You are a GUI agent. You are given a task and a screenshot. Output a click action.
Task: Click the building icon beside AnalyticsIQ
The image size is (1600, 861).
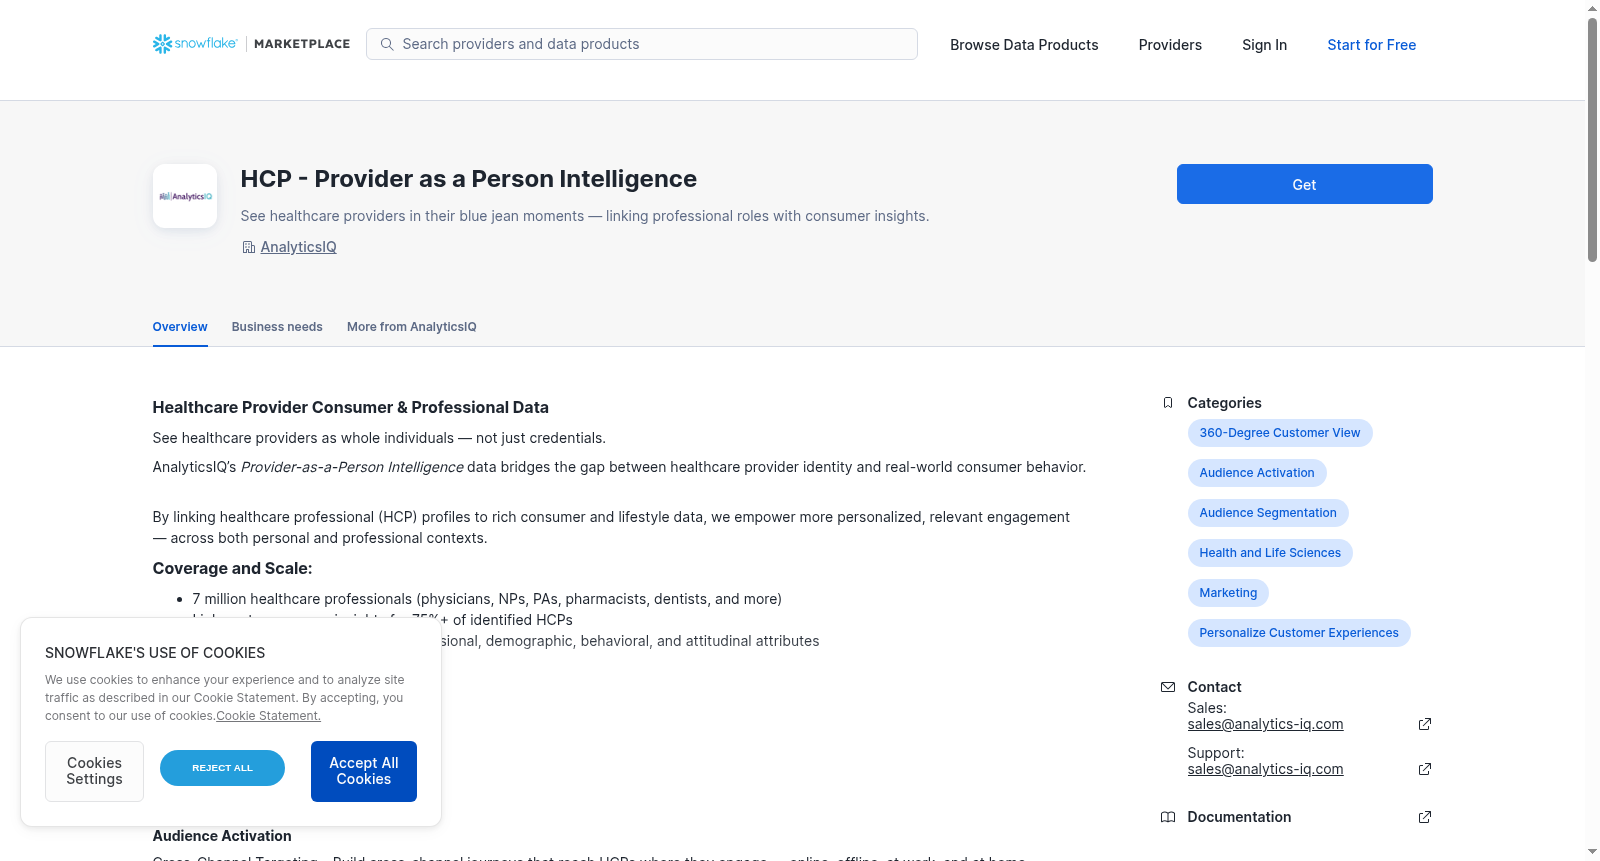[x=249, y=247]
